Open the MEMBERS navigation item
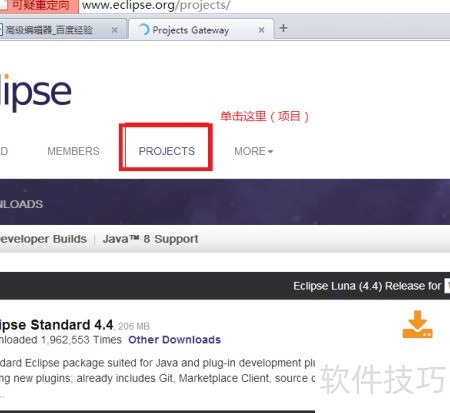Image resolution: width=450 pixels, height=413 pixels. (x=73, y=151)
